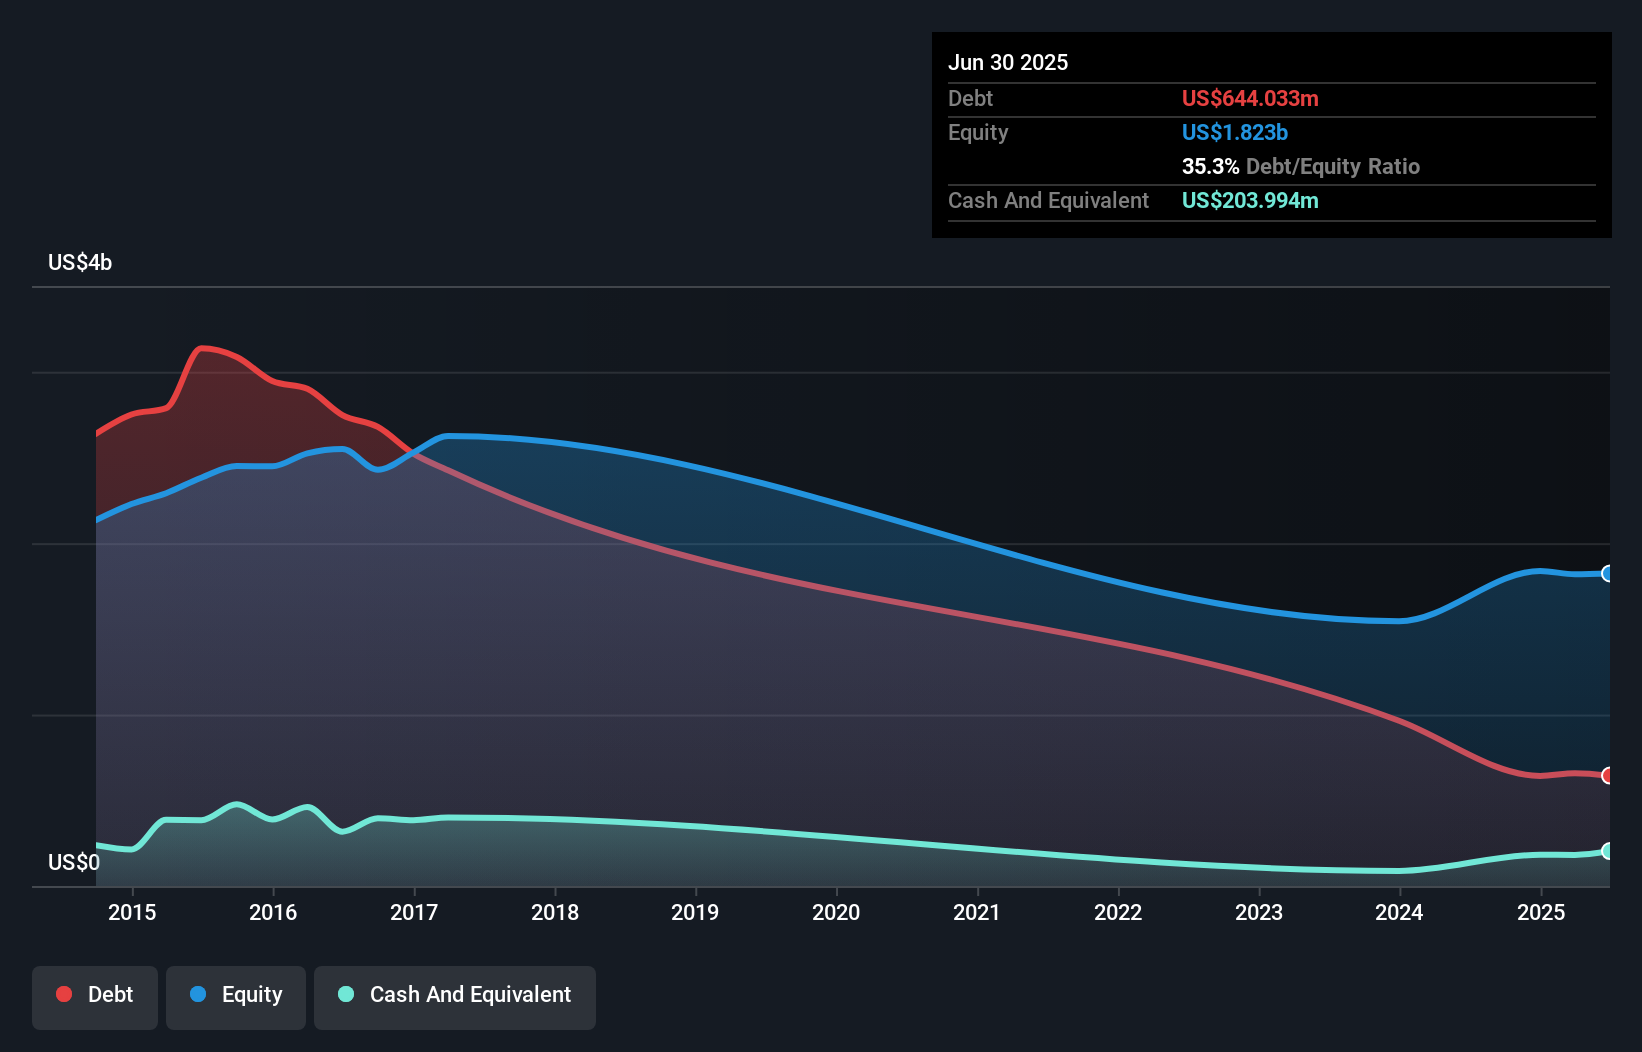This screenshot has height=1052, width=1642.
Task: Select the red Debt endpoint marker on the chart
Action: pos(1606,775)
